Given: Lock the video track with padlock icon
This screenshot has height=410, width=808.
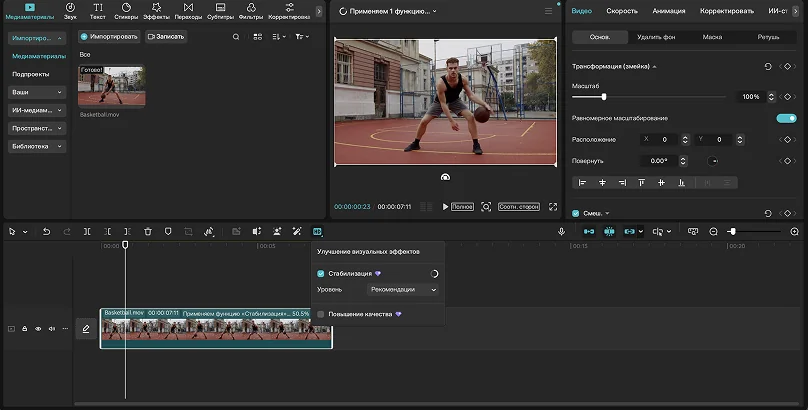Looking at the screenshot, I should coord(24,329).
